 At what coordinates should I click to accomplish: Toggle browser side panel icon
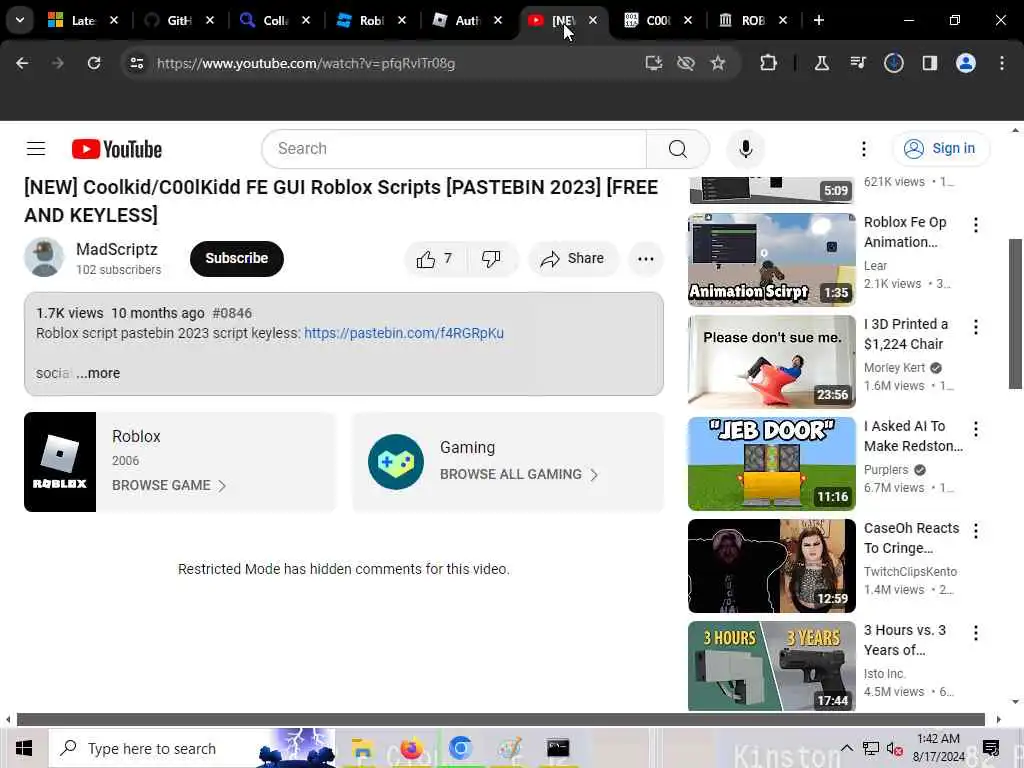click(929, 63)
